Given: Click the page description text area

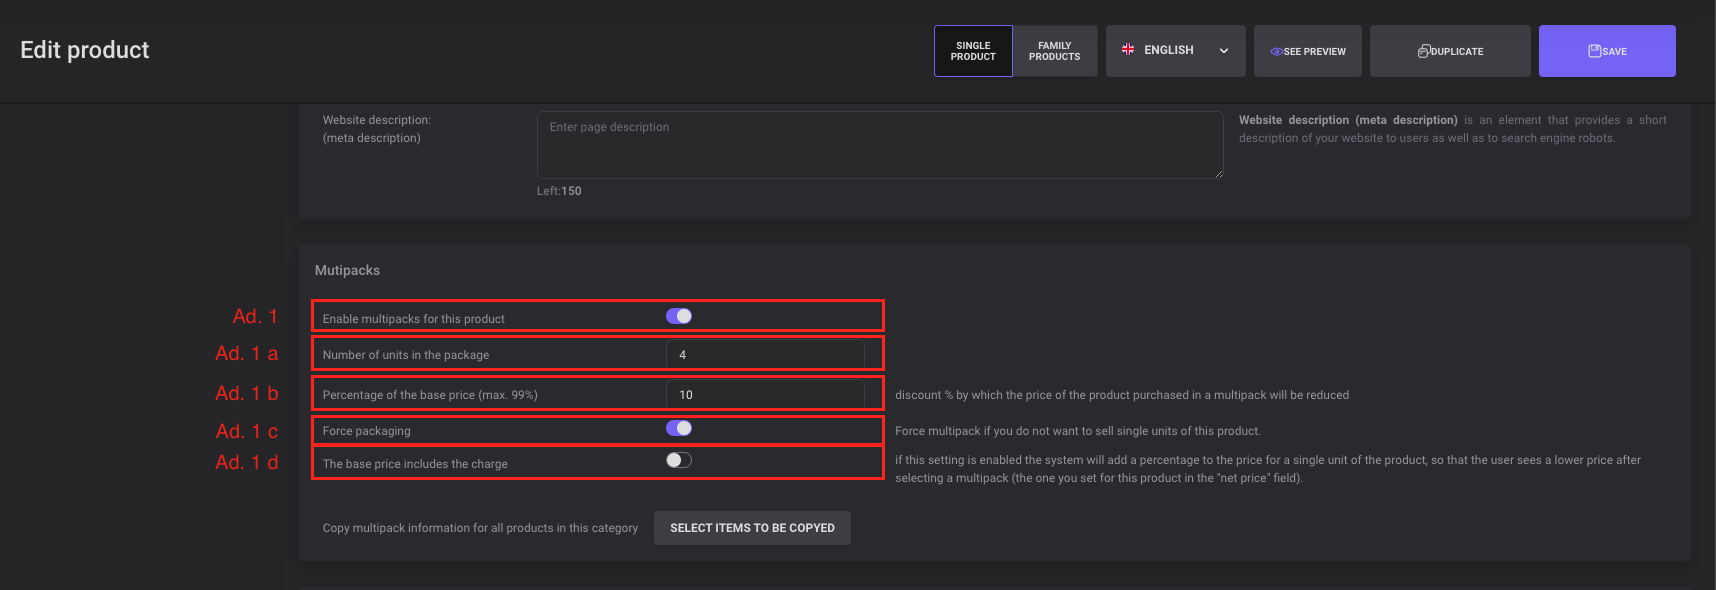Looking at the screenshot, I should (879, 145).
